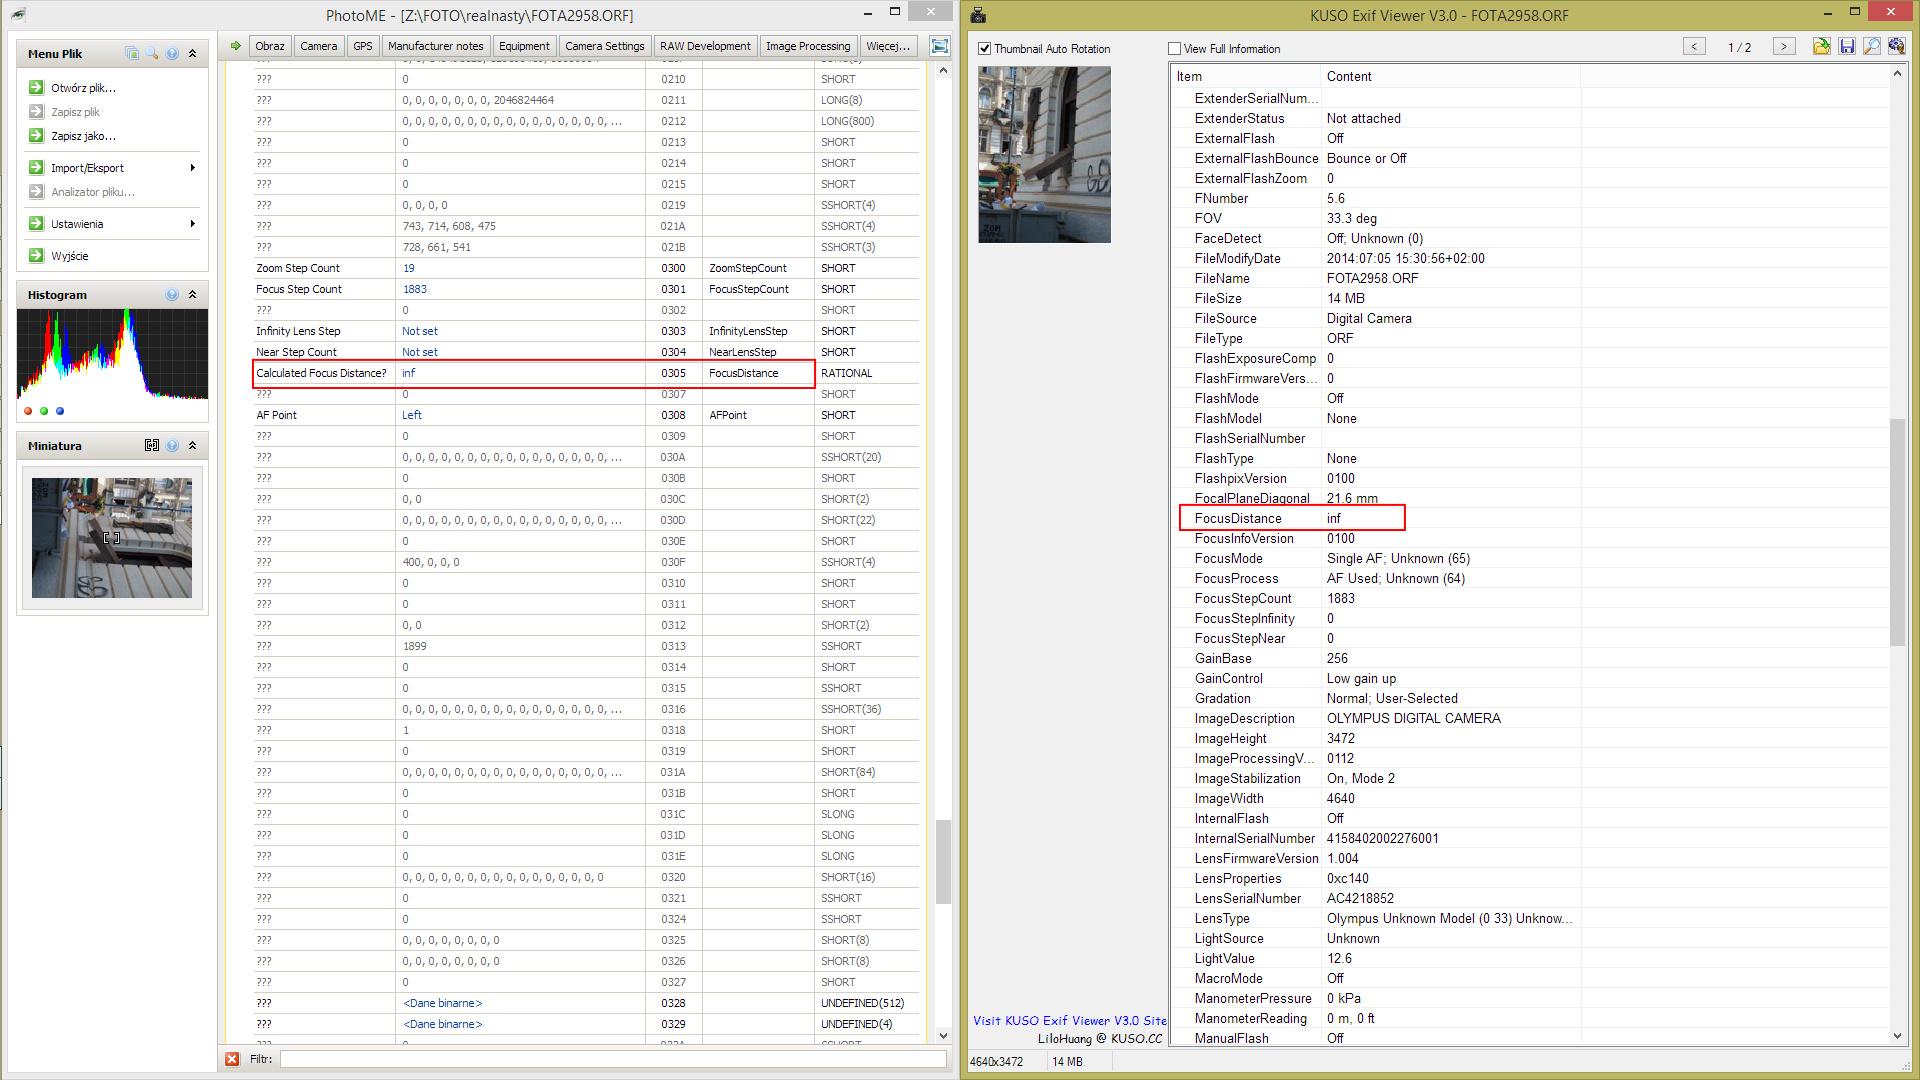The width and height of the screenshot is (1920, 1080).
Task: Click the green arrow left of Obraz tab
Action: [x=235, y=46]
